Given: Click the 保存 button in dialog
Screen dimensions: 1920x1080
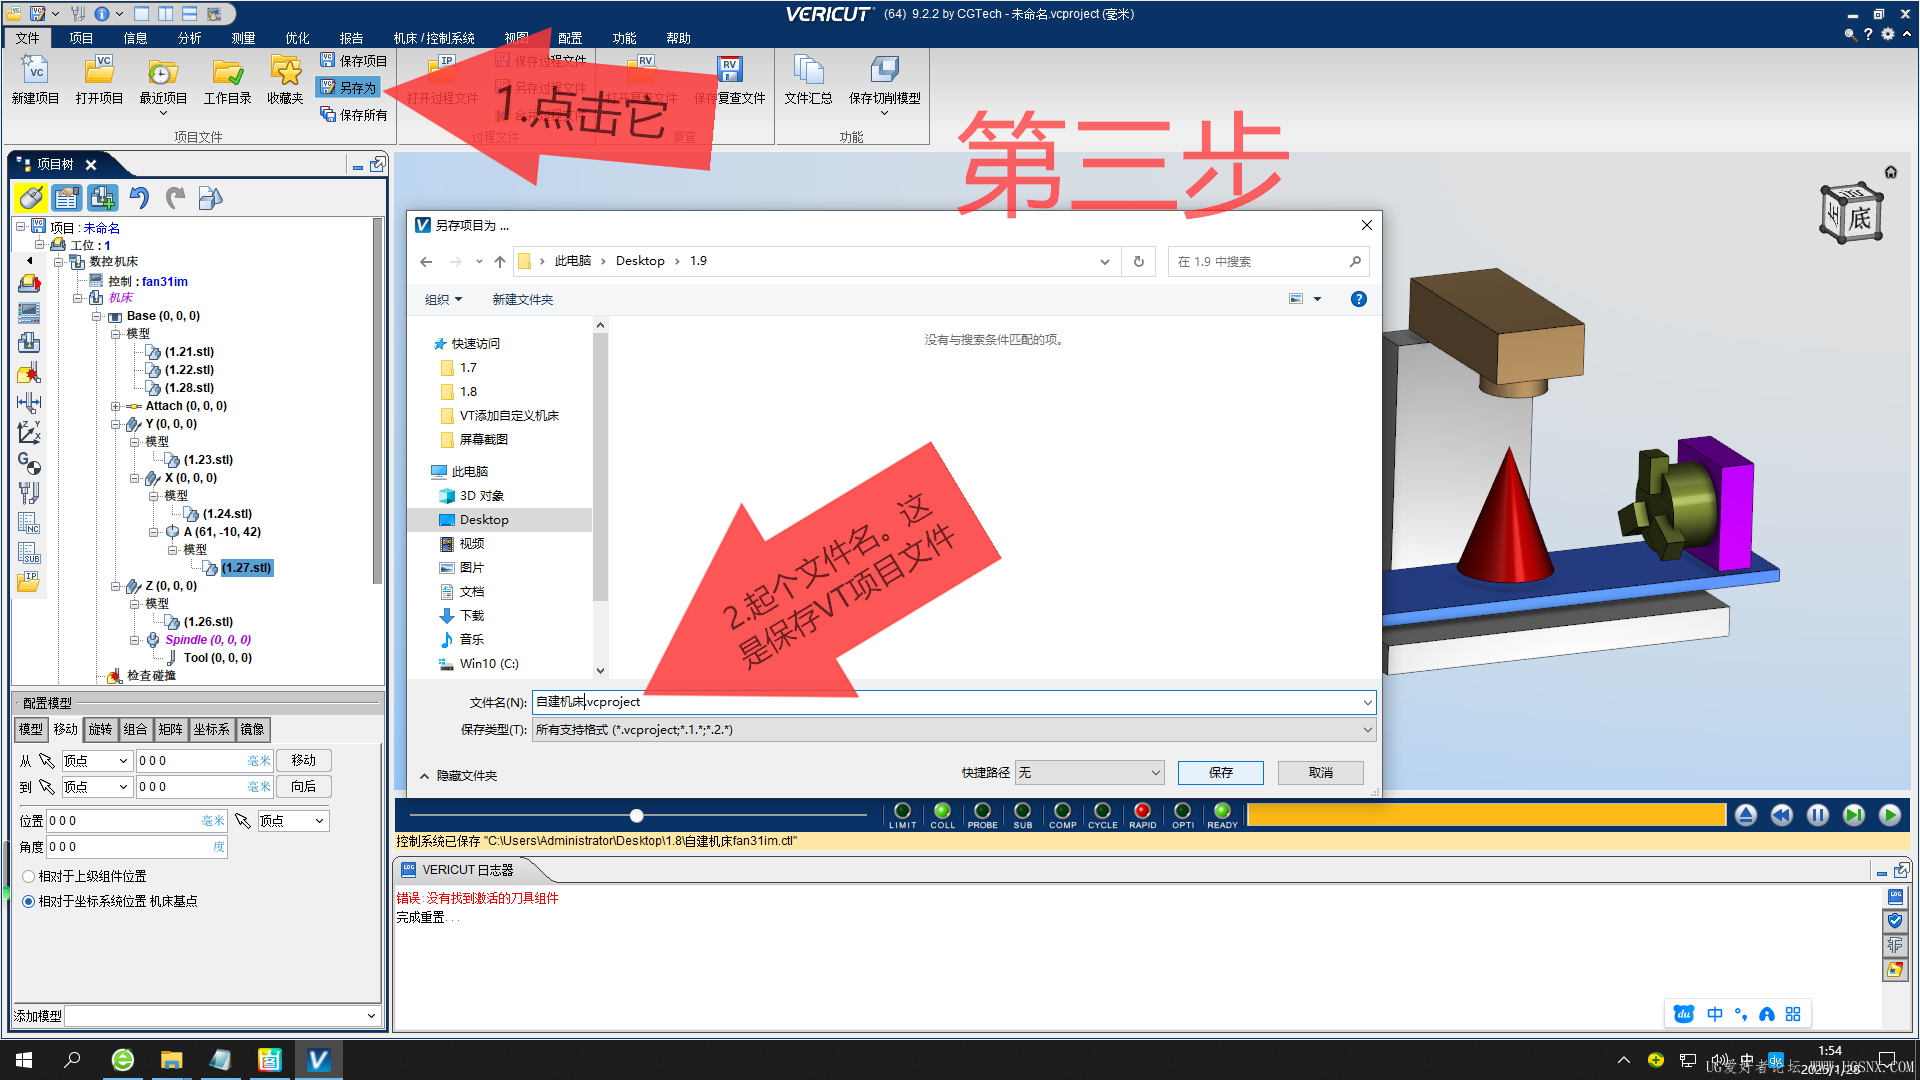Looking at the screenshot, I should pyautogui.click(x=1220, y=773).
